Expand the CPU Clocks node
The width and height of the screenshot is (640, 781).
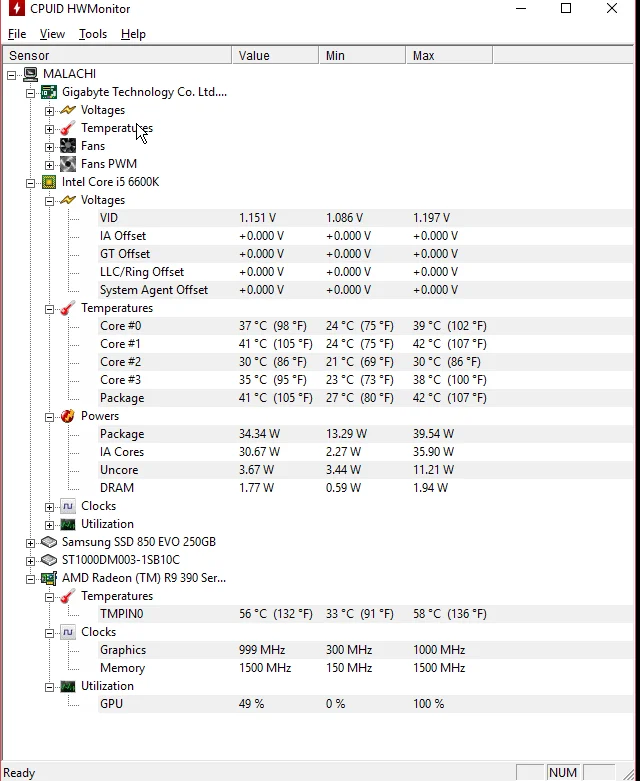(49, 507)
